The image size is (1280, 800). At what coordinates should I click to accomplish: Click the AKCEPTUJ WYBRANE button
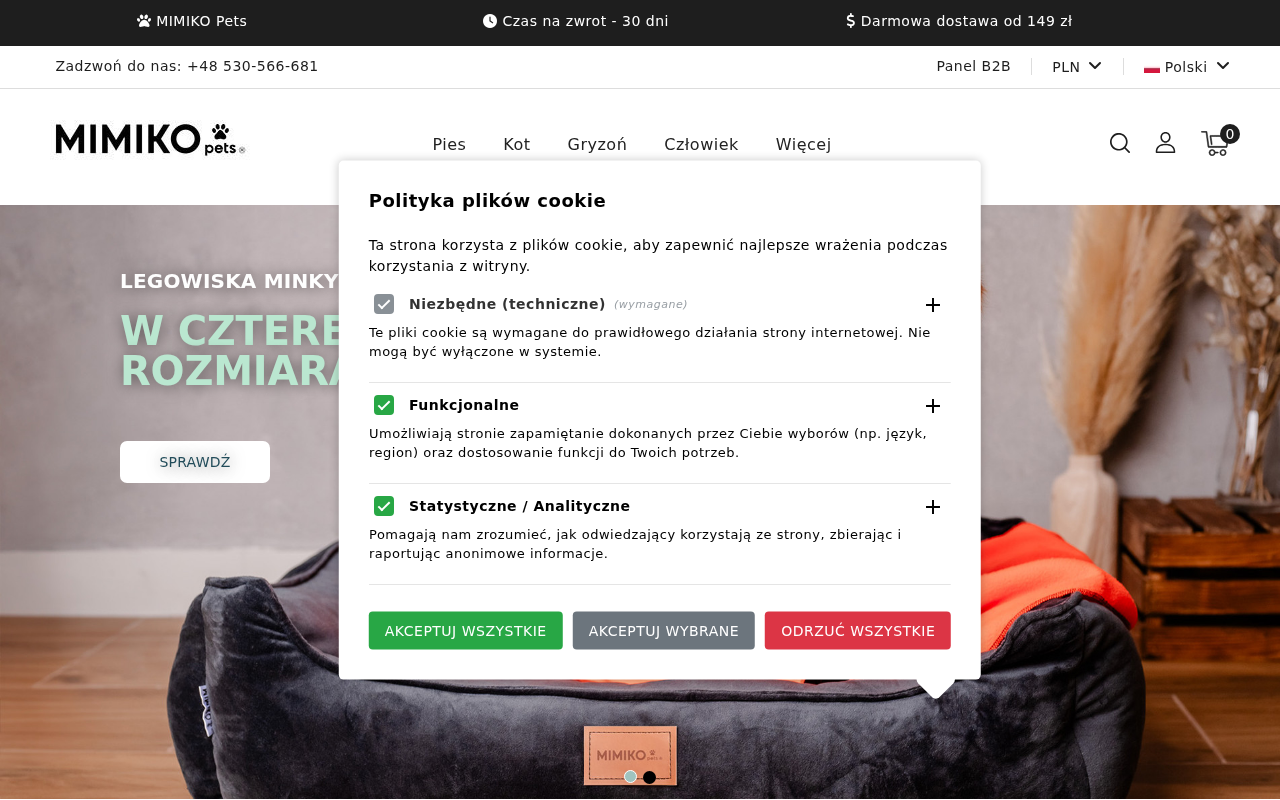coord(664,631)
